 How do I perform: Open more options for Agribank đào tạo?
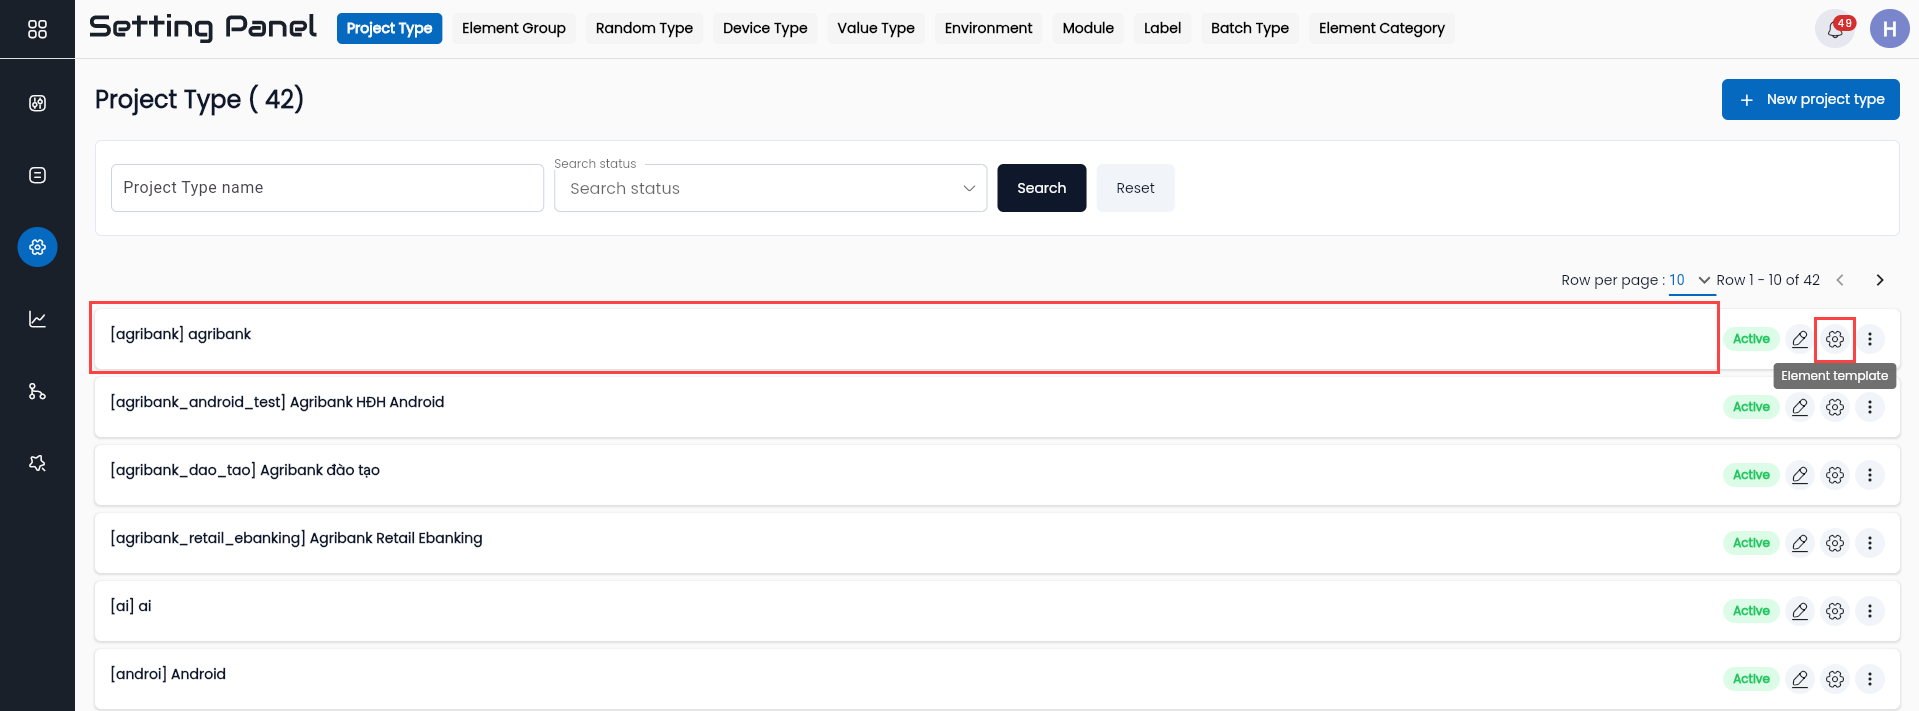pyautogui.click(x=1870, y=475)
